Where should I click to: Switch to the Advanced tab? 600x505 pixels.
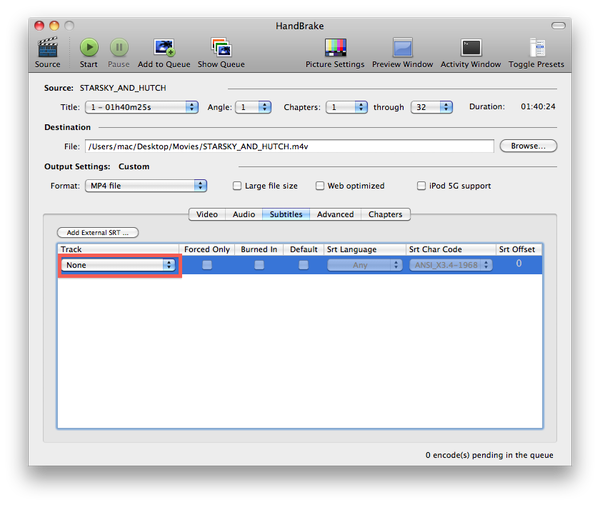(335, 214)
